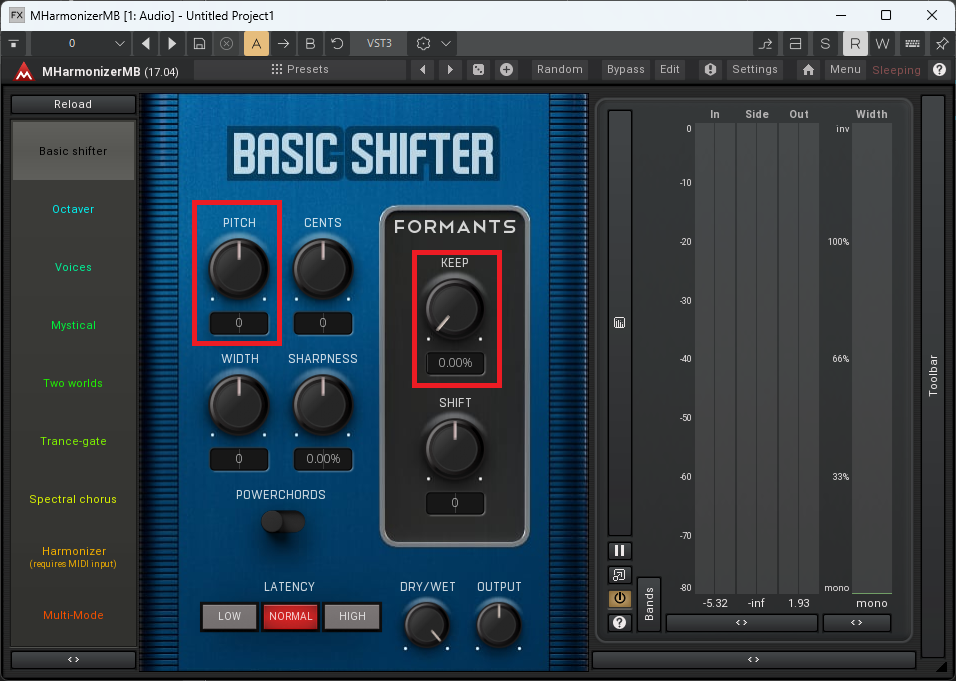Choose the Two worlds device
The height and width of the screenshot is (681, 956).
point(73,383)
